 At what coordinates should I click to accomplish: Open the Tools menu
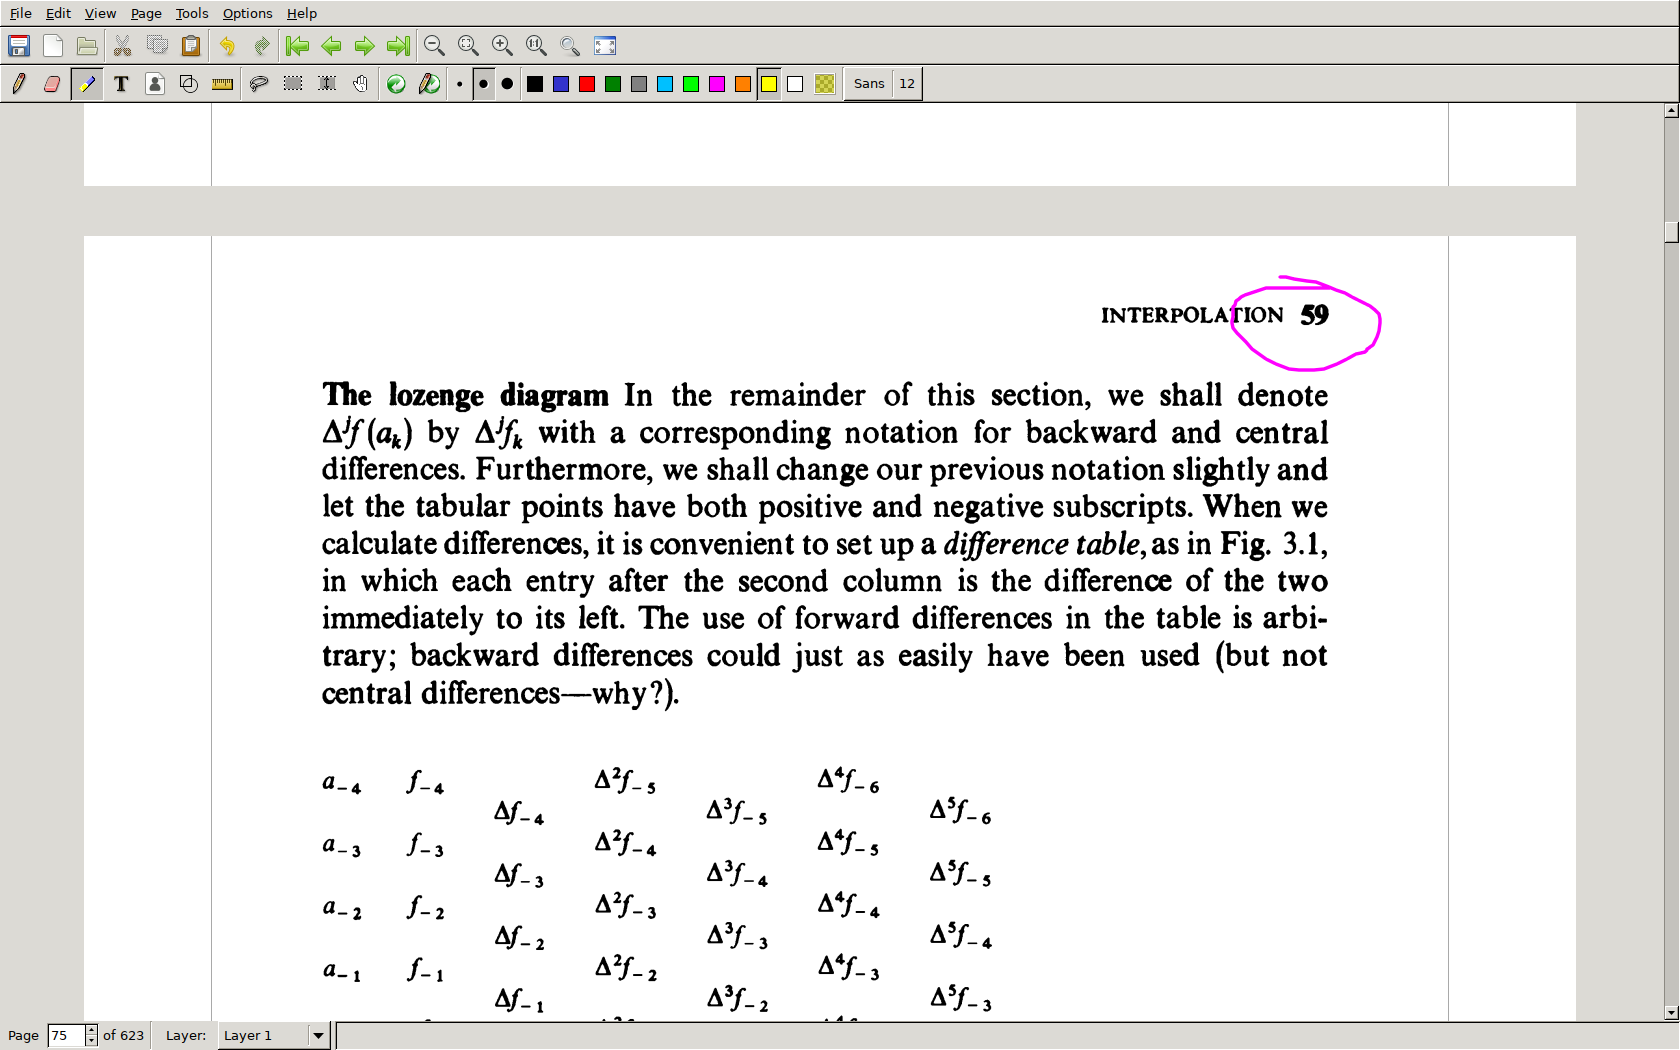[x=191, y=13]
